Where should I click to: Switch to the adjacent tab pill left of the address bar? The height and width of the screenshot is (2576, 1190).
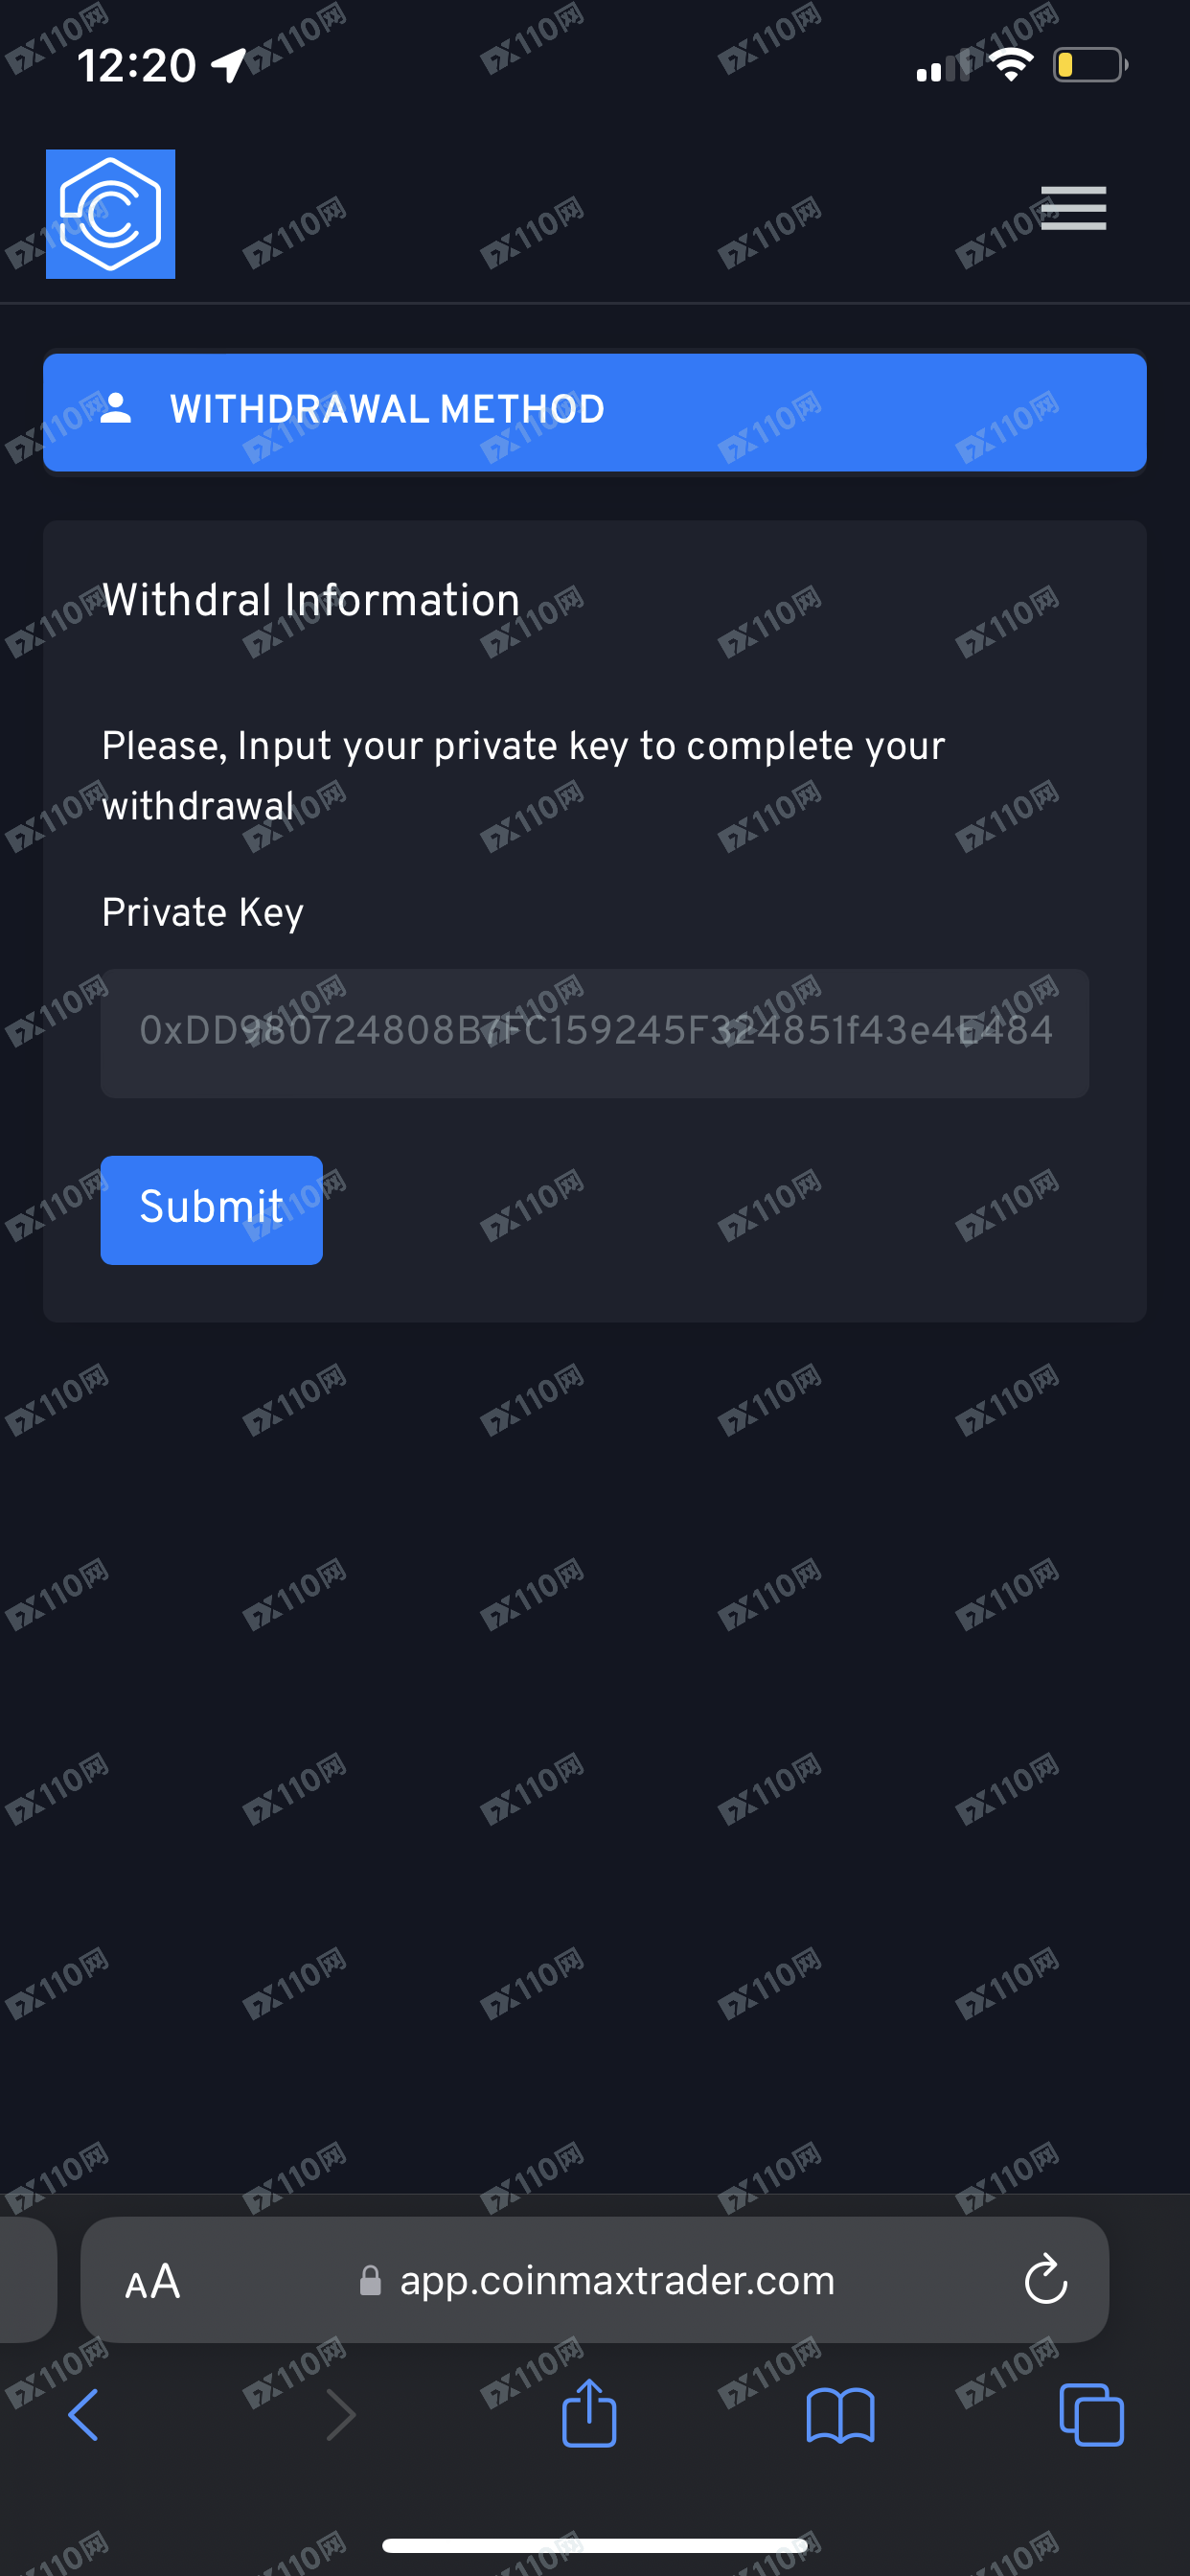point(28,2280)
